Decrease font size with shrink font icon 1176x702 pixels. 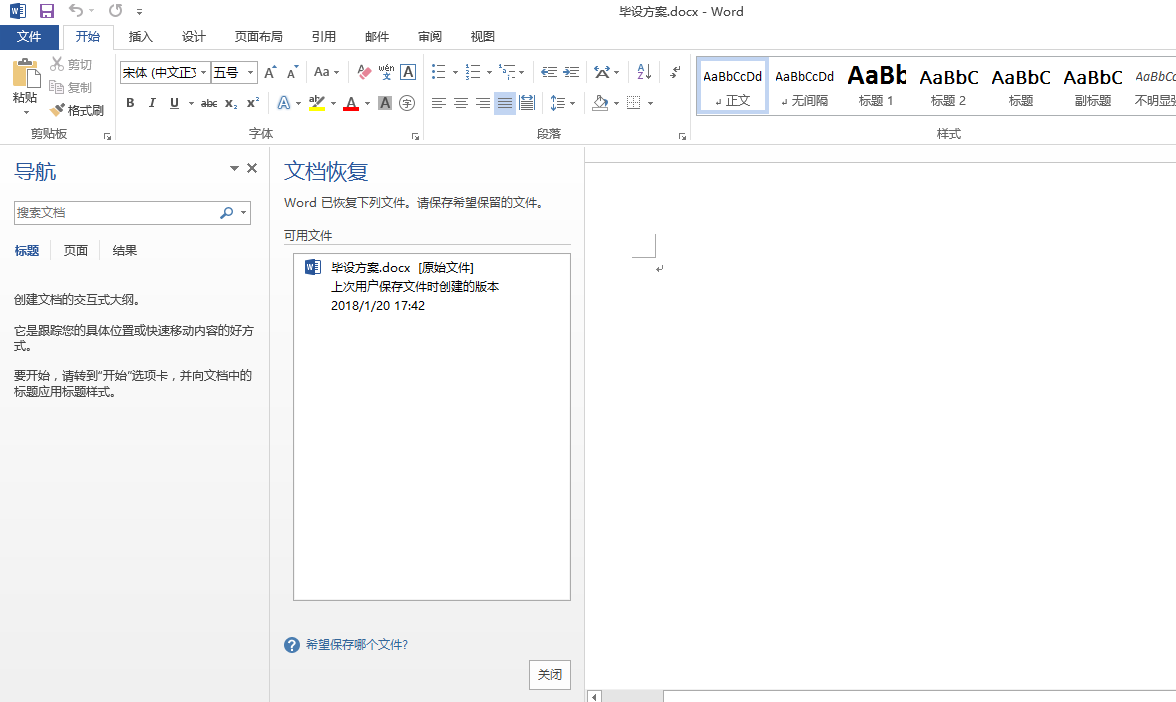[x=292, y=72]
